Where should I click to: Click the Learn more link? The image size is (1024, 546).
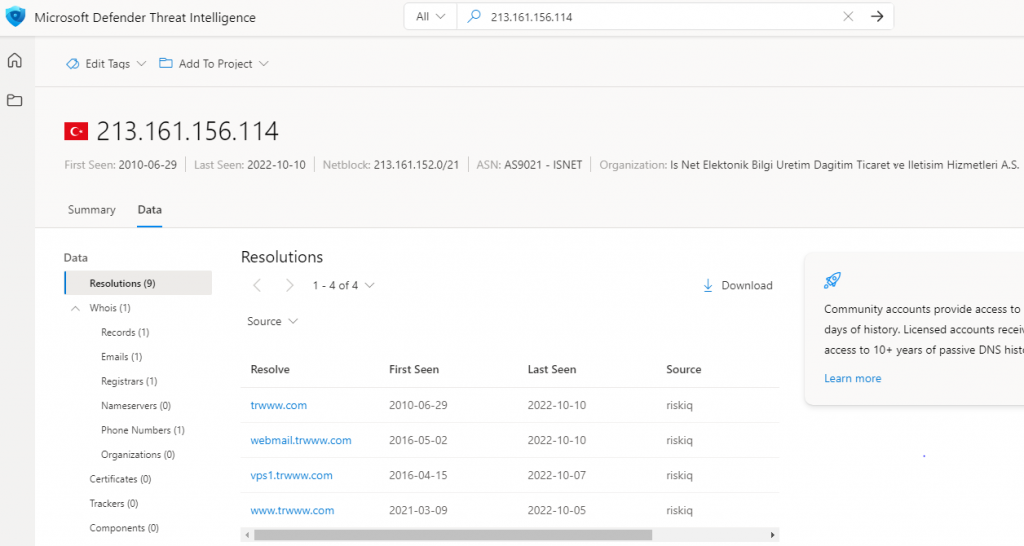[852, 378]
